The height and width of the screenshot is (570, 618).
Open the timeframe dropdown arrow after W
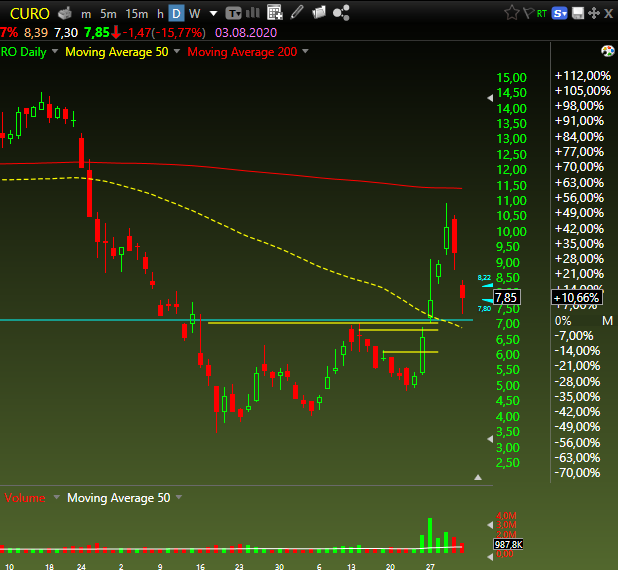(213, 14)
